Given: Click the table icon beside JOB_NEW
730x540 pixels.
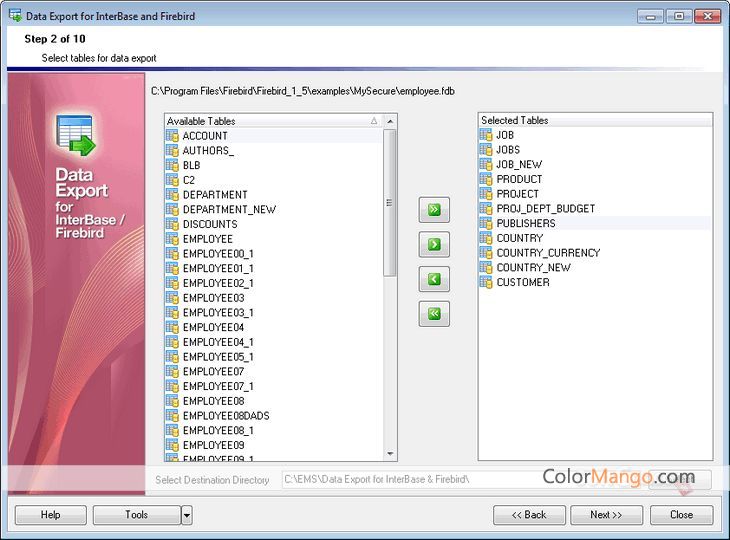Looking at the screenshot, I should [x=486, y=164].
